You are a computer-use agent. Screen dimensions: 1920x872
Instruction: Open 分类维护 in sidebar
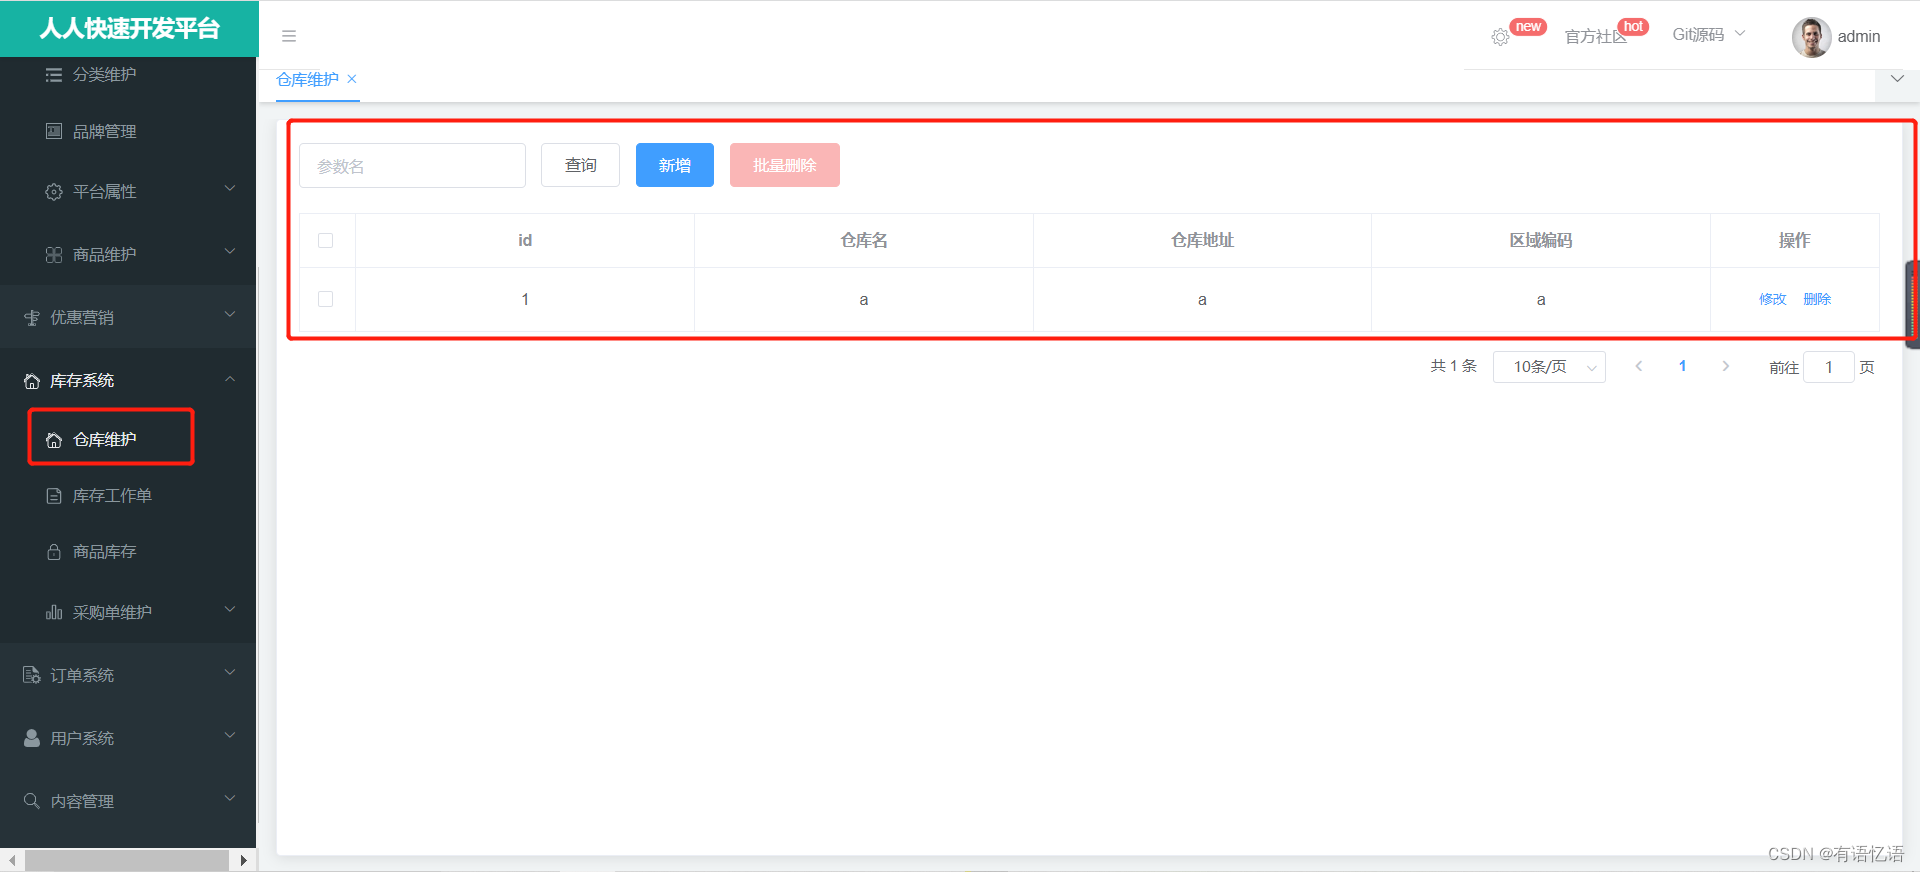[x=105, y=75]
